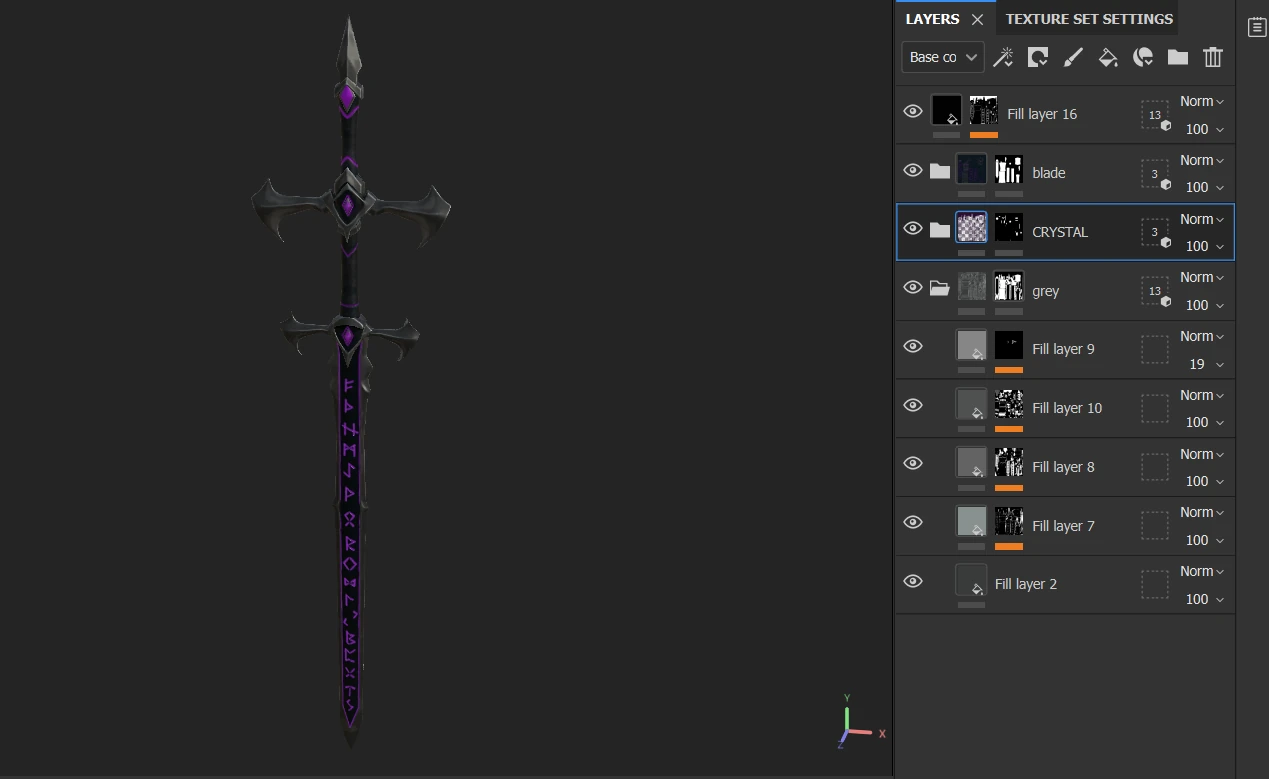Viewport: 1269px width, 779px height.
Task: Collapse the grey folder group
Action: click(x=939, y=289)
